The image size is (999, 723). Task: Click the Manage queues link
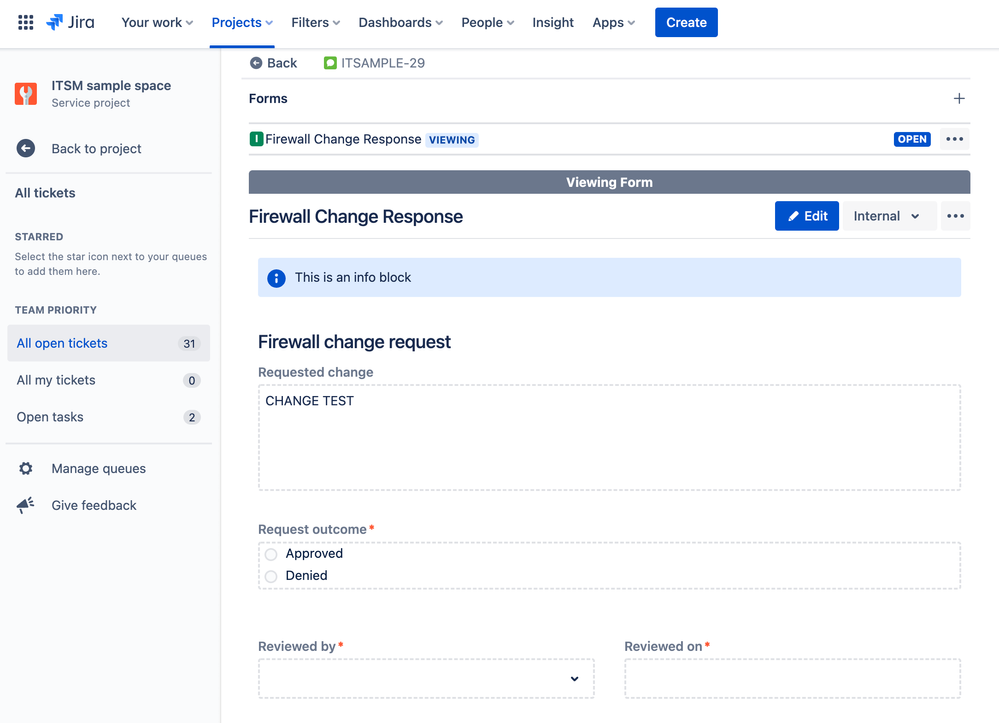click(99, 468)
